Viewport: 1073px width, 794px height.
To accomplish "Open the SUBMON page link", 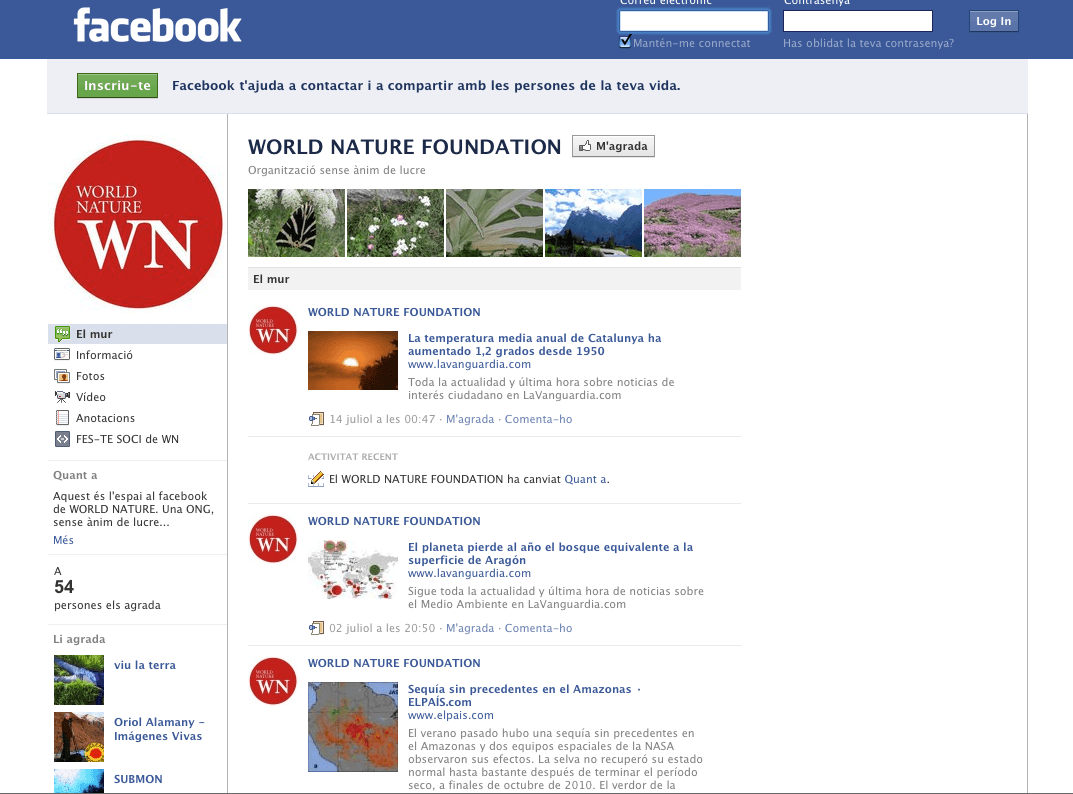I will pos(138,779).
